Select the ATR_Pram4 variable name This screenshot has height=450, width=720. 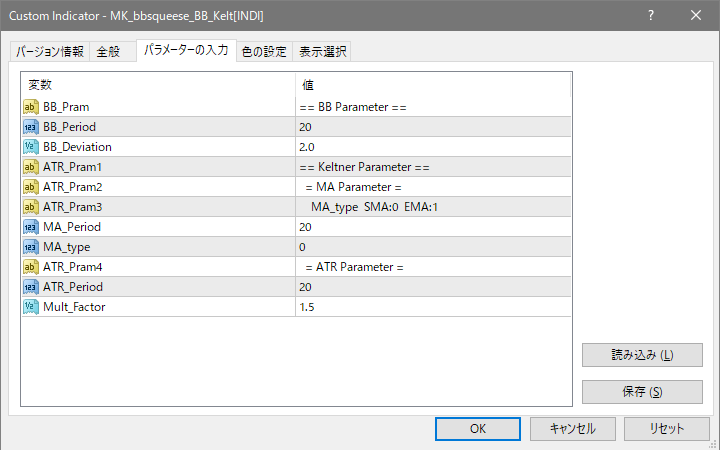click(73, 267)
